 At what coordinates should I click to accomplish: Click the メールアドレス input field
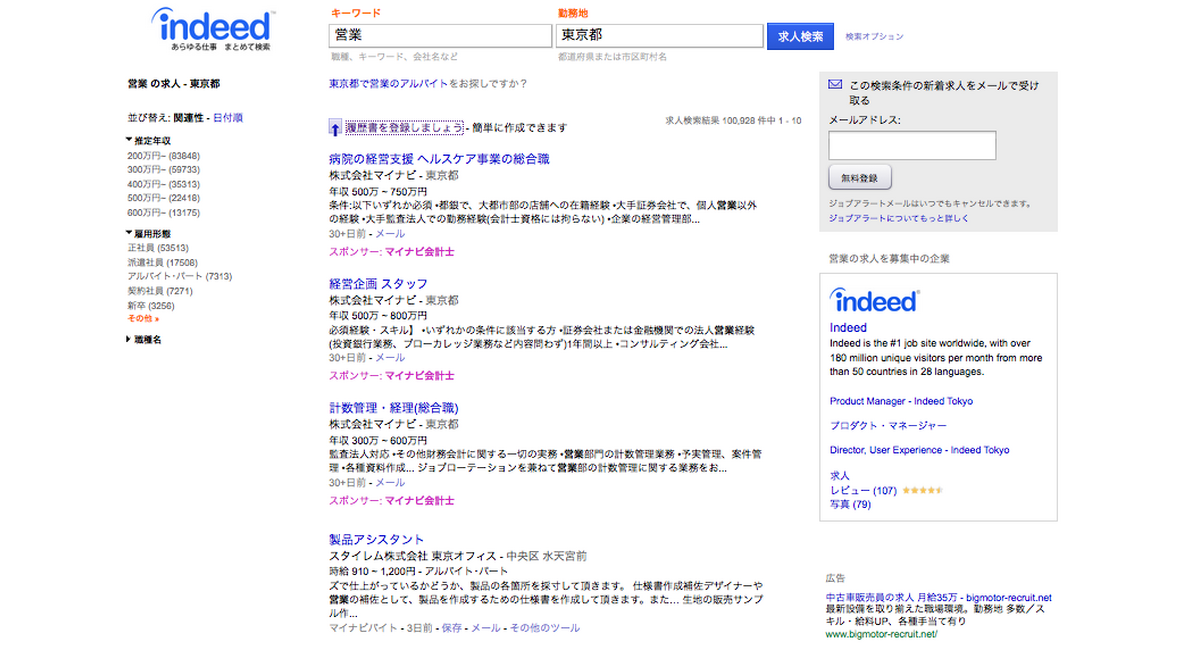click(912, 145)
